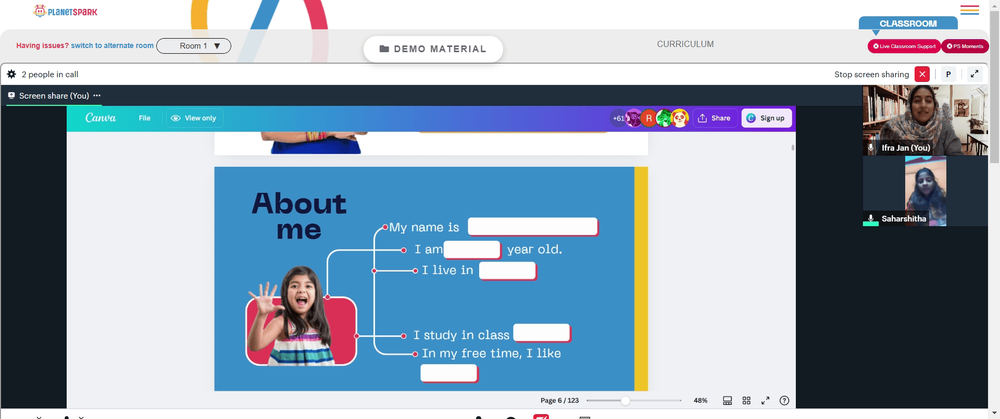Screen dimensions: 1000x419
Task: Enter Canva fullscreen presentation icon
Action: tap(765, 401)
